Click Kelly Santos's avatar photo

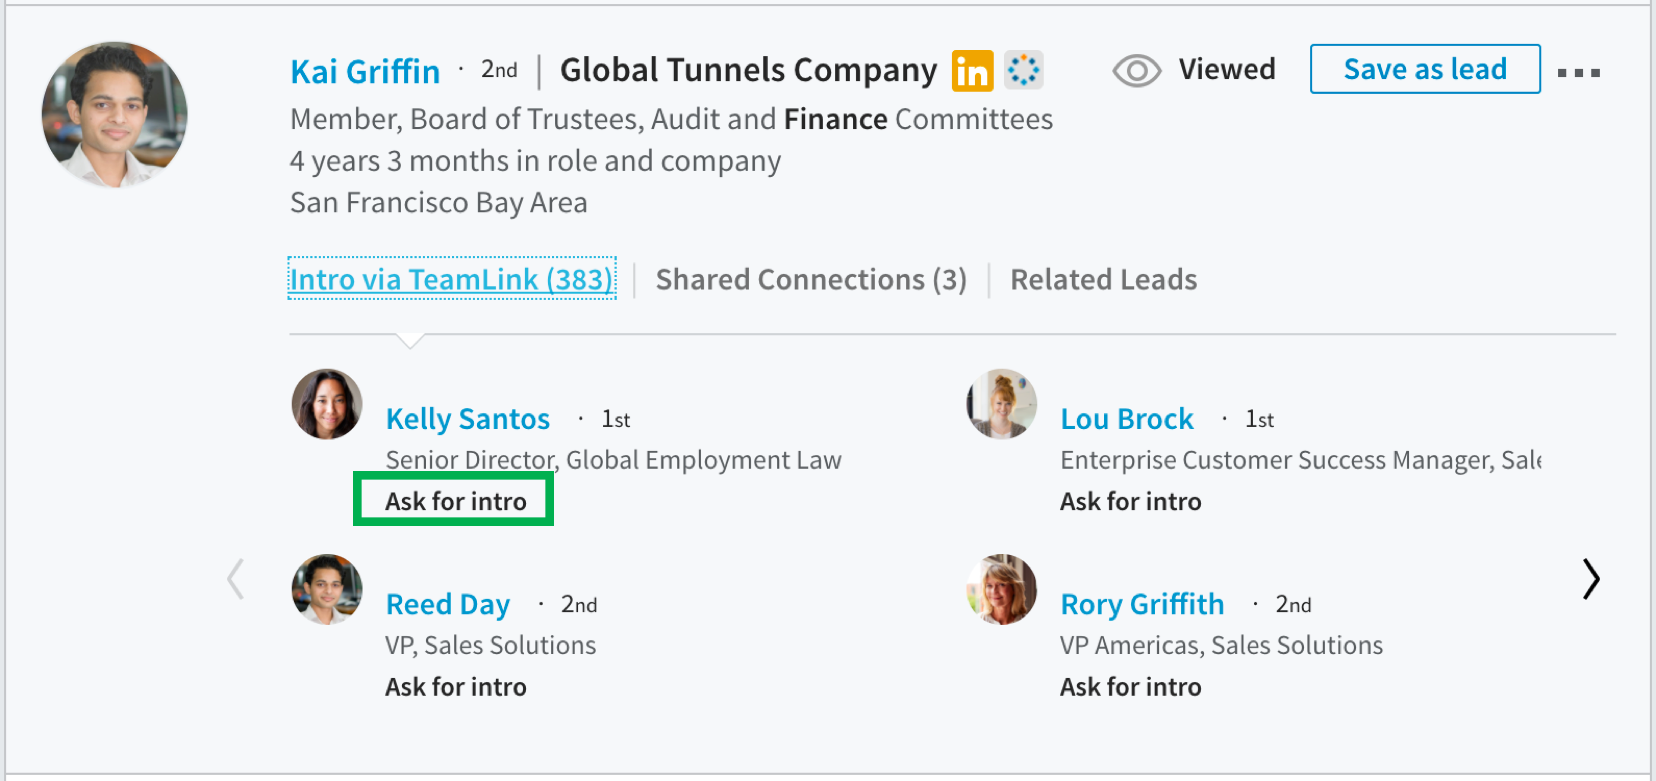coord(327,404)
